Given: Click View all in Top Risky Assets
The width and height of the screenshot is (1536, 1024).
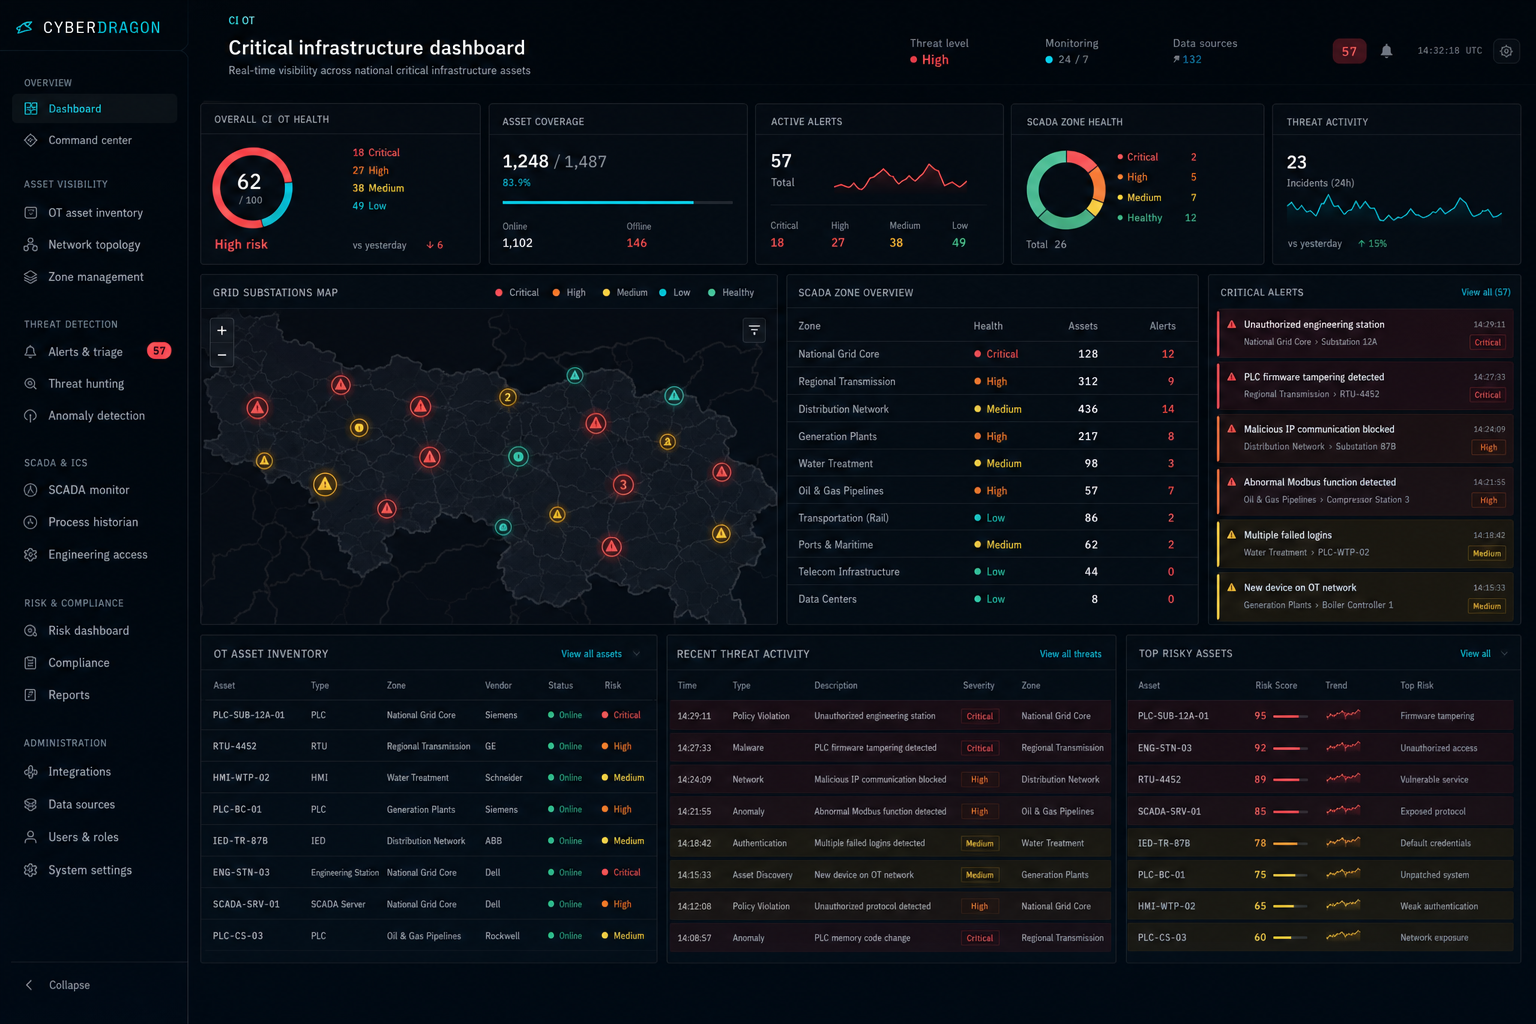Looking at the screenshot, I should coord(1475,654).
